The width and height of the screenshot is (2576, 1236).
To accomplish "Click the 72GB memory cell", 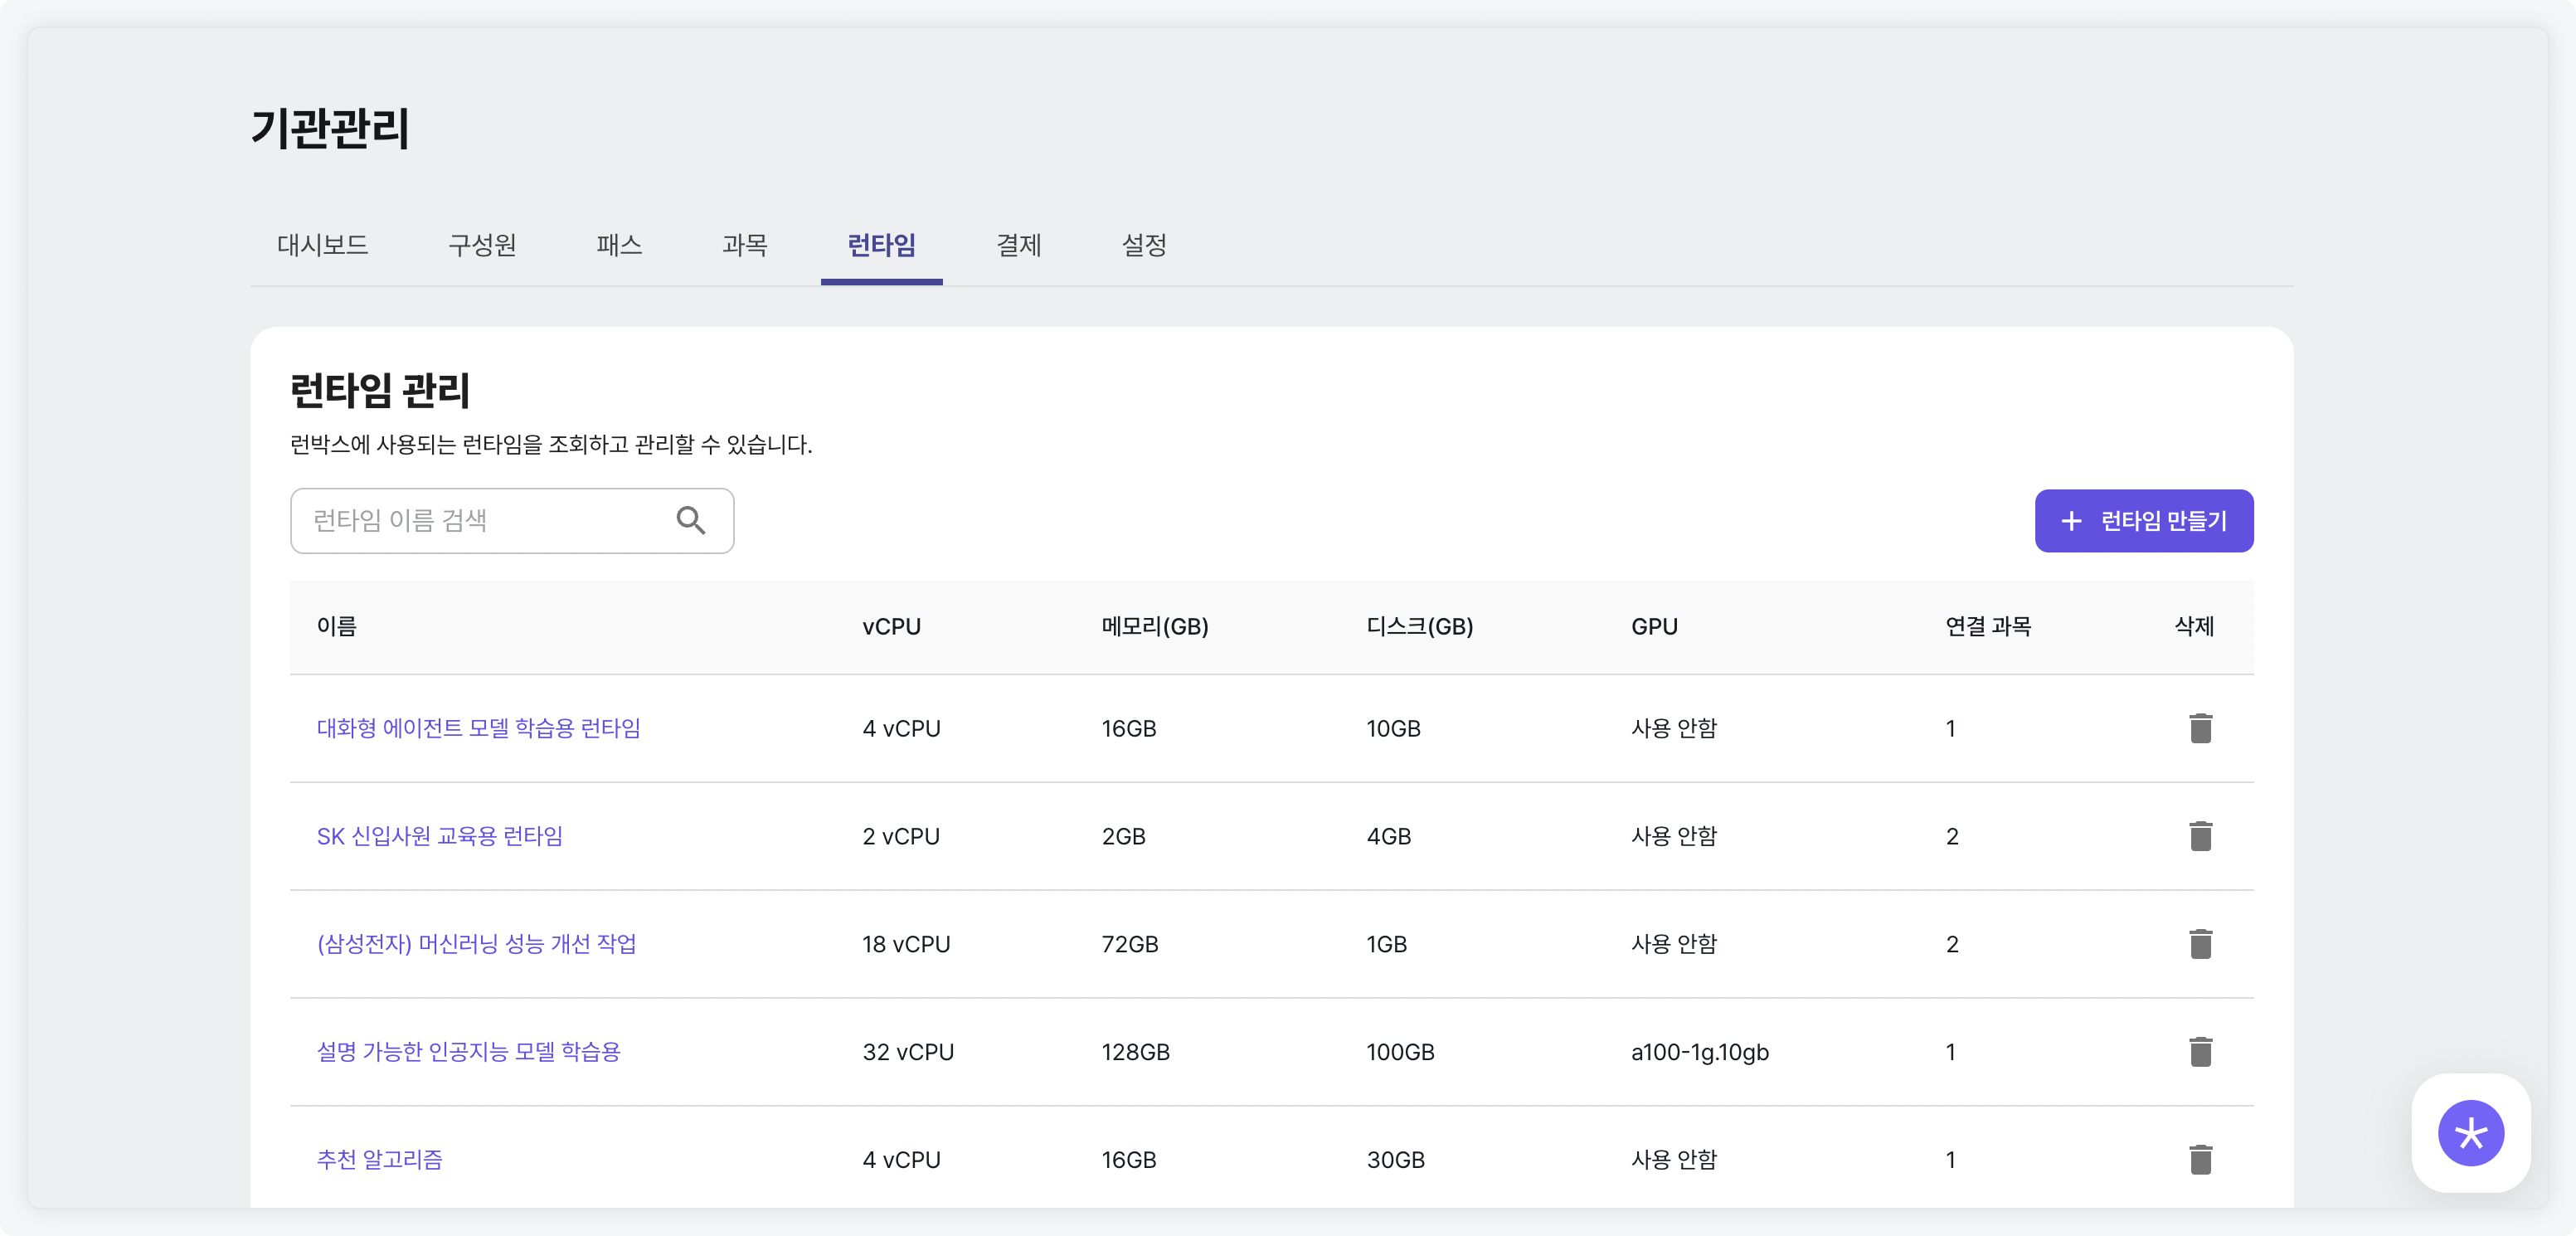I will point(1130,944).
